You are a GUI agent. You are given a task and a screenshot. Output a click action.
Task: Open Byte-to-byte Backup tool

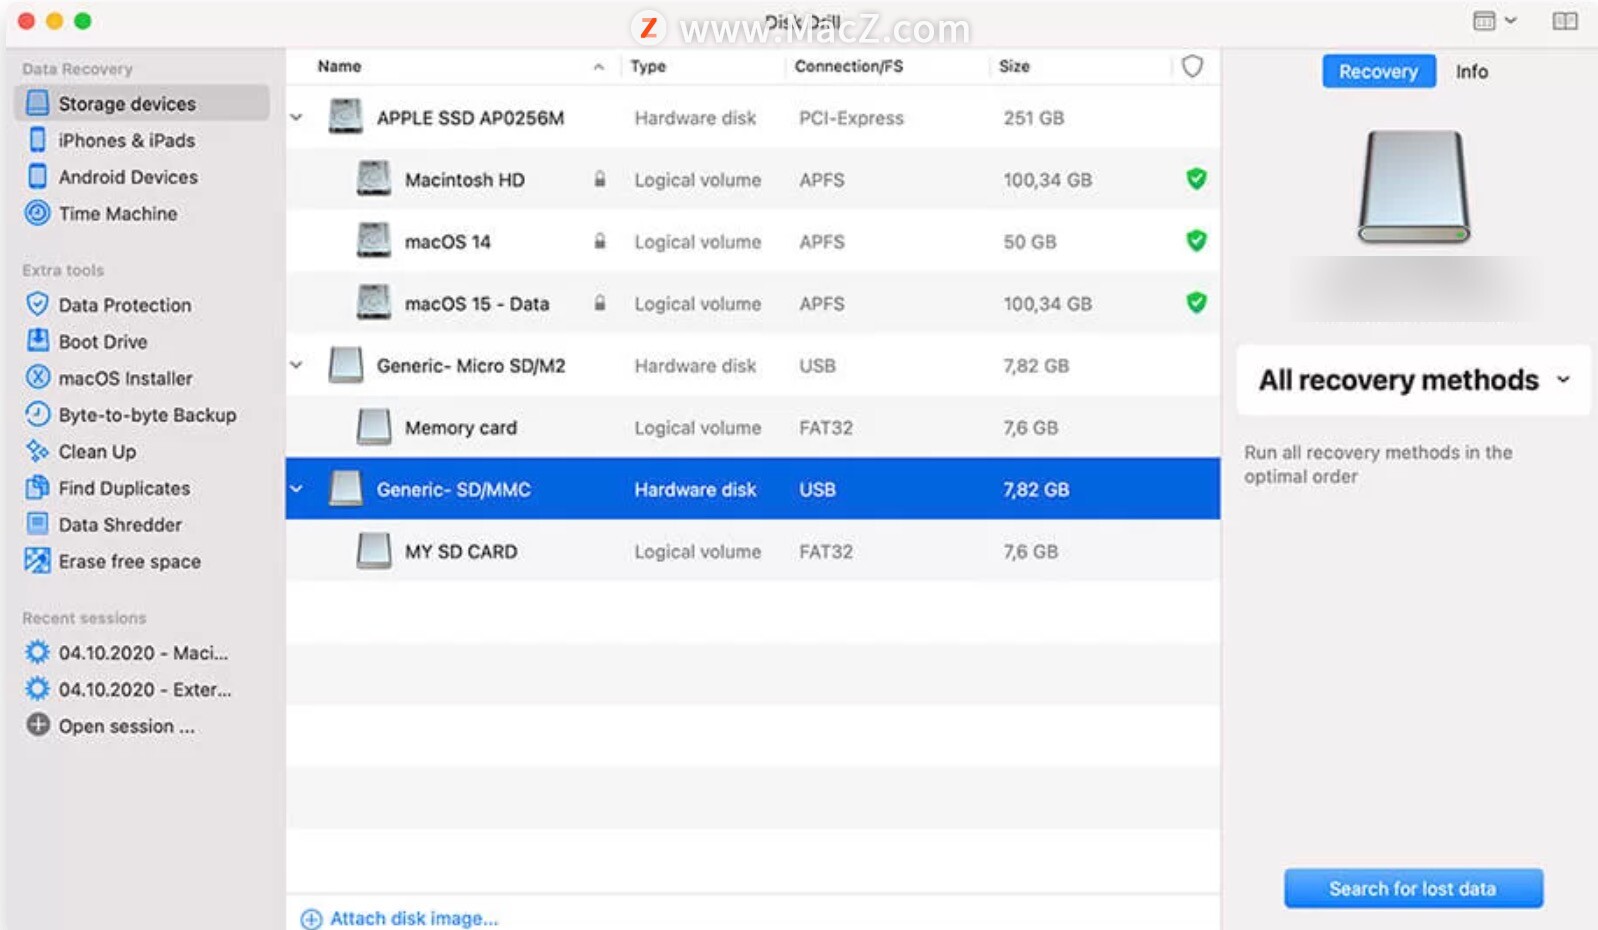pyautogui.click(x=147, y=414)
